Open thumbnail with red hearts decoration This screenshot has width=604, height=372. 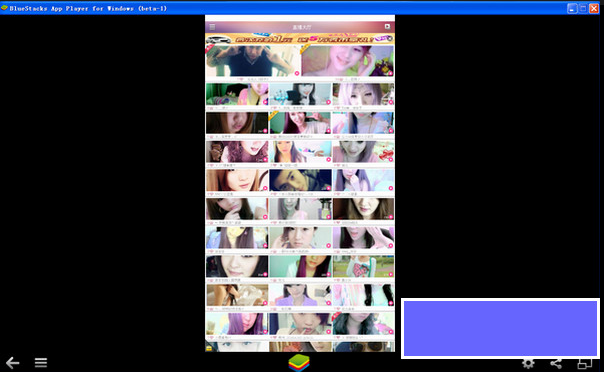[363, 152]
